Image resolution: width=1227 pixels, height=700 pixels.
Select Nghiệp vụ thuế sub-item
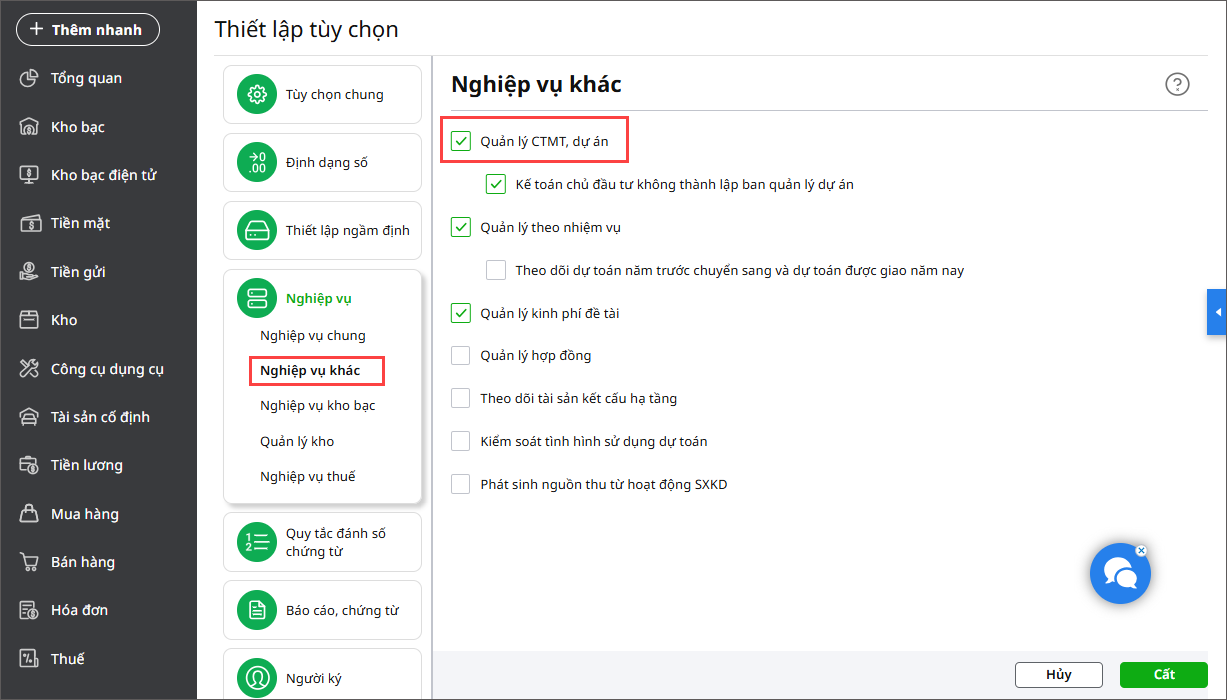coord(308,476)
